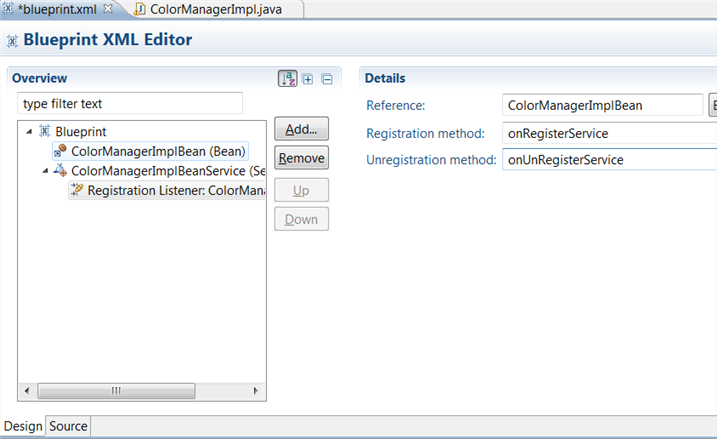
Task: Toggle alphabetical sort in Overview
Action: pyautogui.click(x=288, y=78)
